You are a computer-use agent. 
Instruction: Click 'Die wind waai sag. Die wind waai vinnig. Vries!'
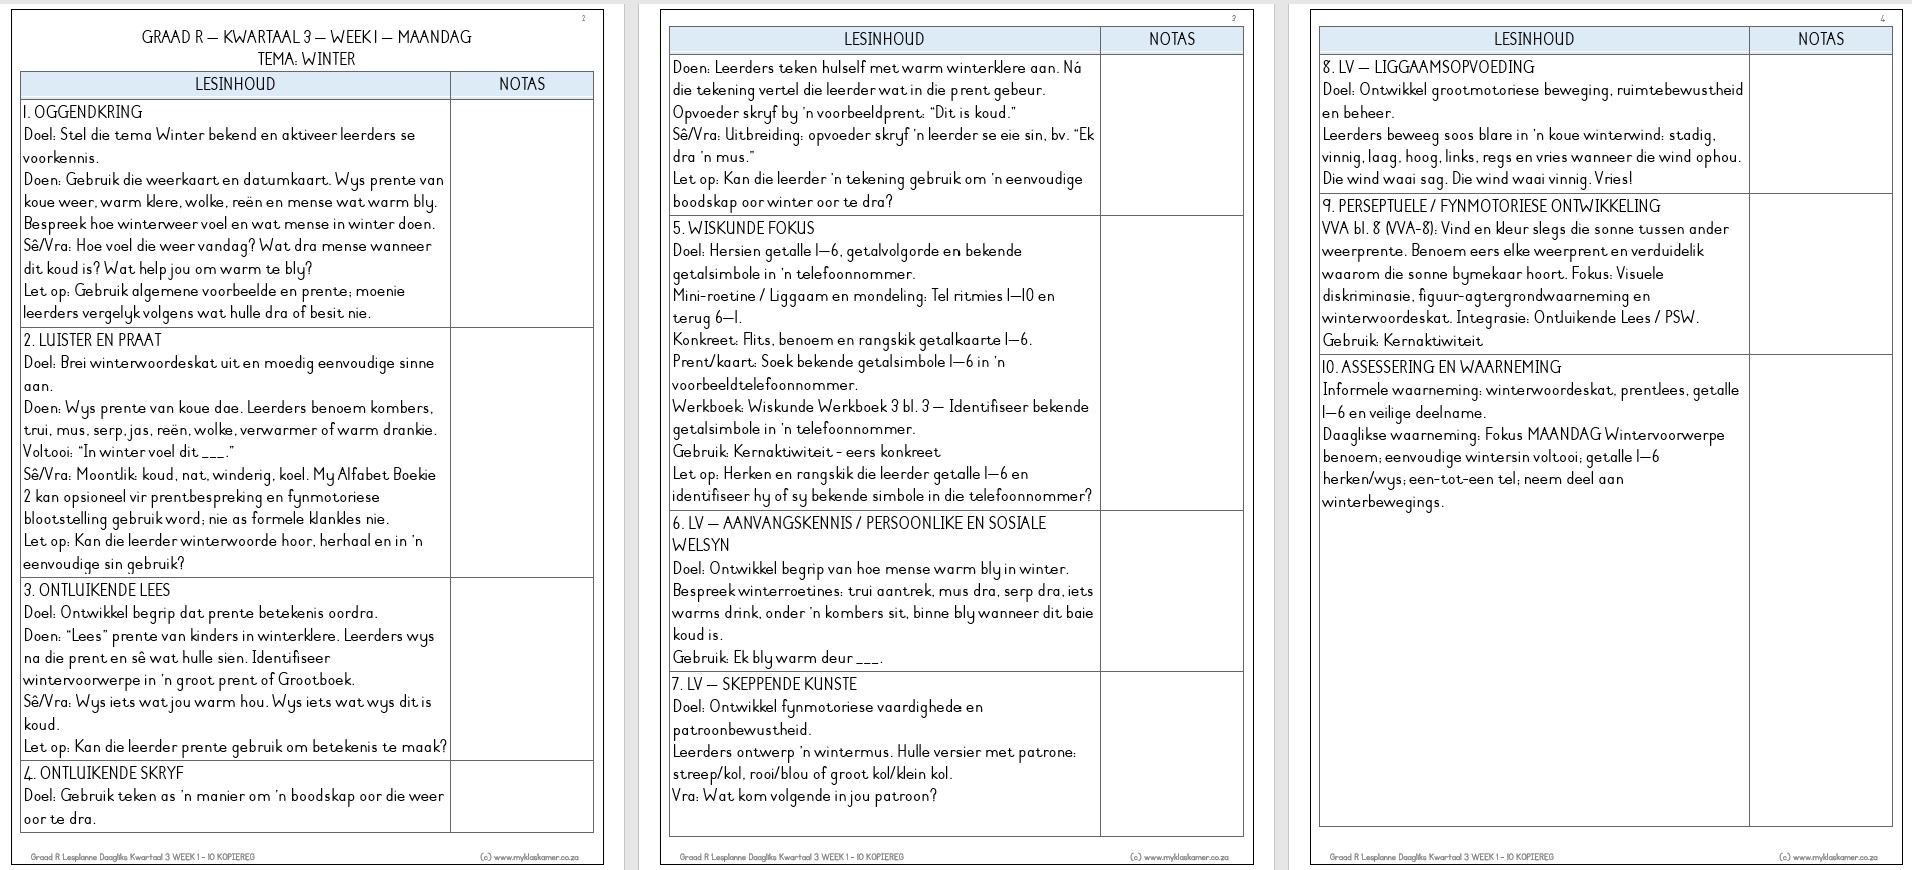(1477, 179)
